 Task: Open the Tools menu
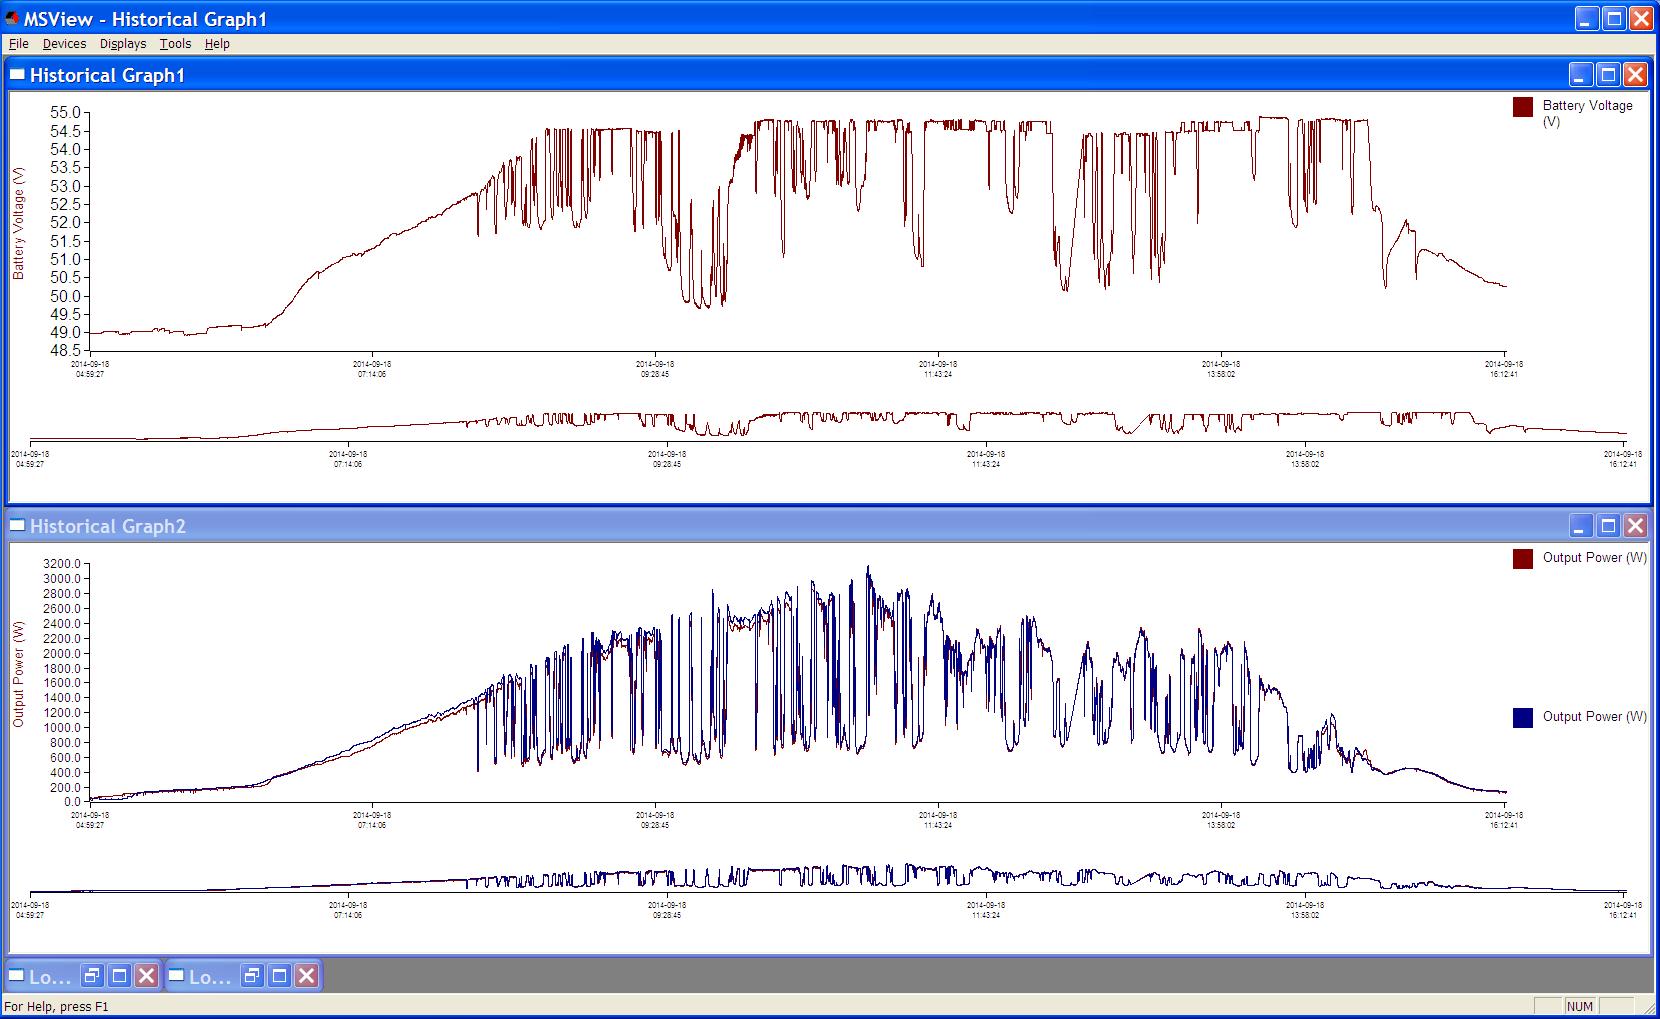[x=175, y=44]
